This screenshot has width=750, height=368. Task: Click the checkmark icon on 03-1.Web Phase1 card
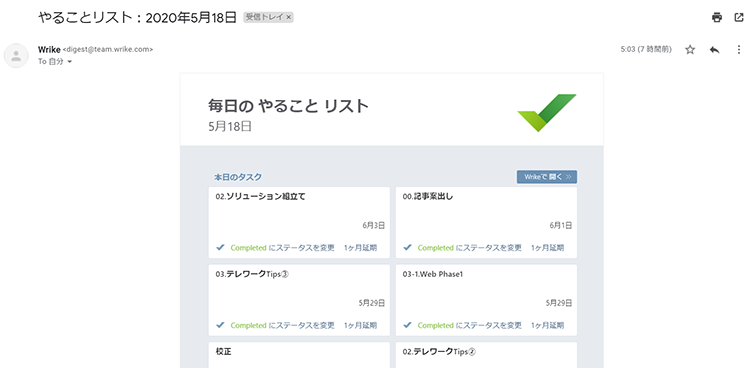click(407, 325)
